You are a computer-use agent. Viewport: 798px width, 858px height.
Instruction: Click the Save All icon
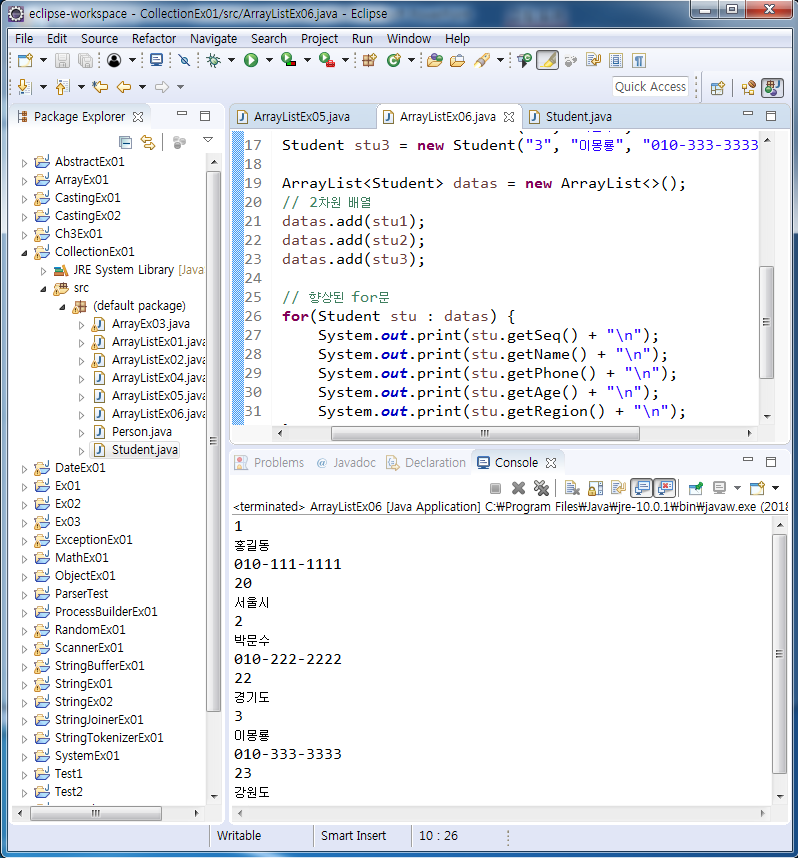[x=85, y=60]
